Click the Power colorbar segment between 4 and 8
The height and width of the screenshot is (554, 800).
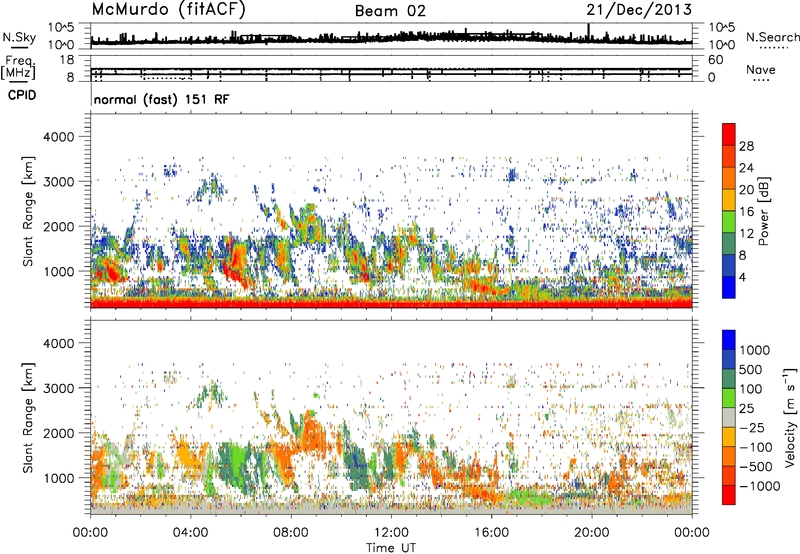[x=729, y=265]
